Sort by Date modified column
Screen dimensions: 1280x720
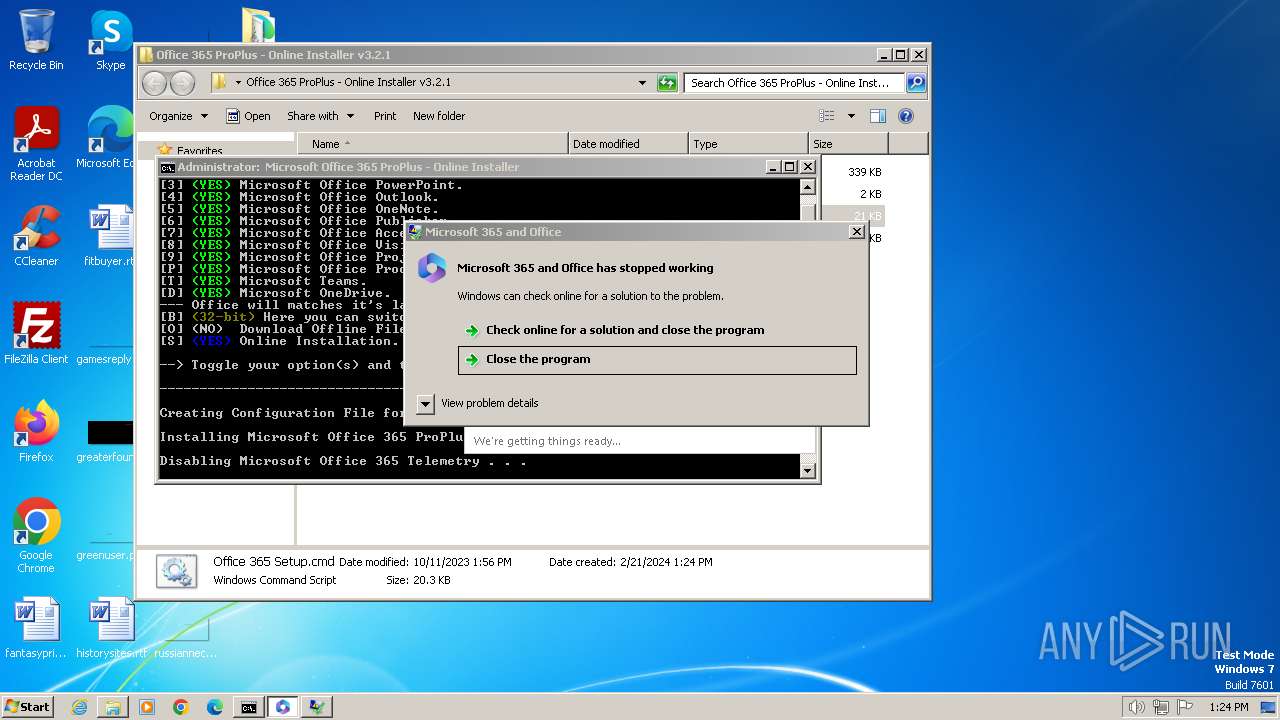click(x=628, y=144)
